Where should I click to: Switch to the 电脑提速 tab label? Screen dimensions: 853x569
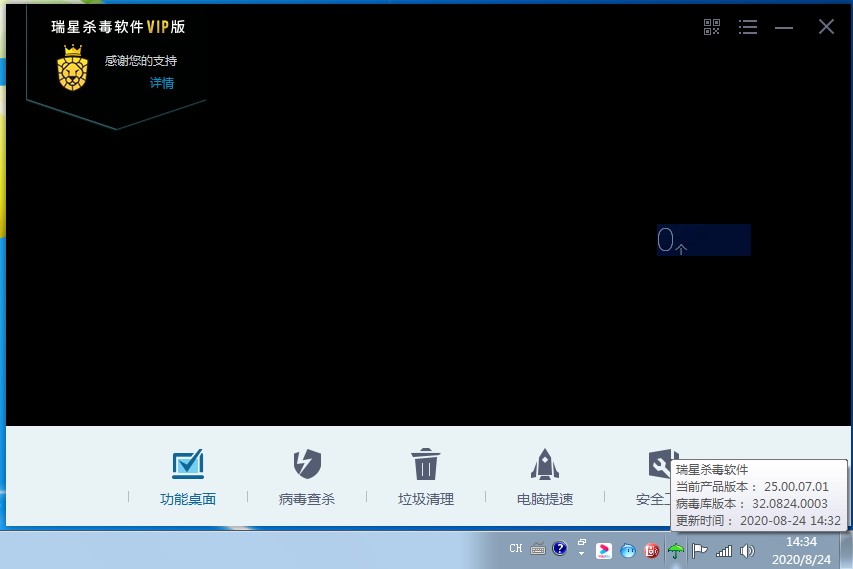(545, 499)
